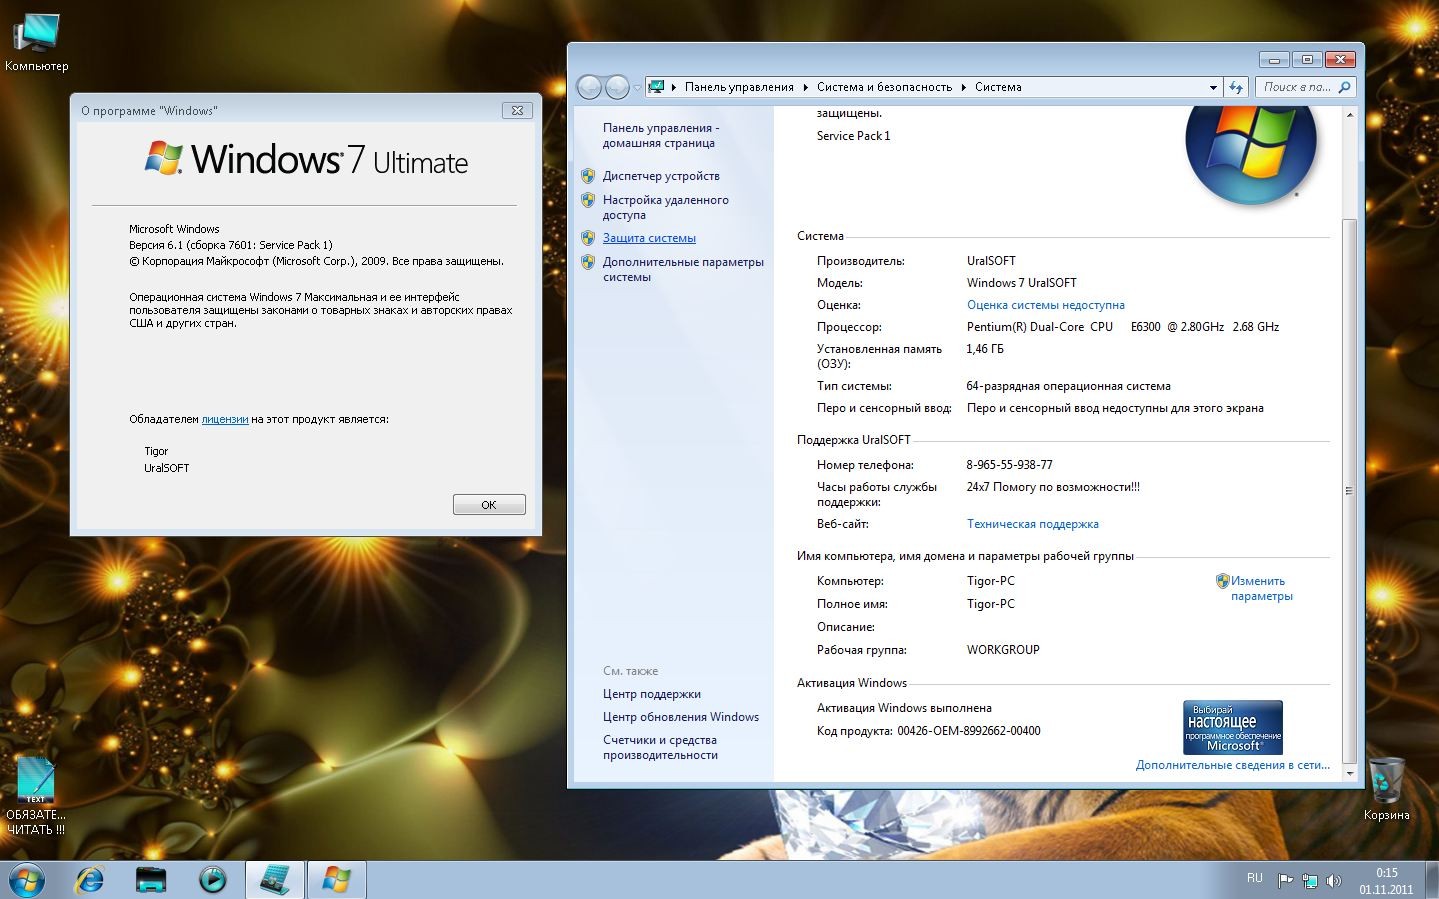Click the scrollbar down arrow in System window
The image size is (1439, 899).
[1349, 773]
